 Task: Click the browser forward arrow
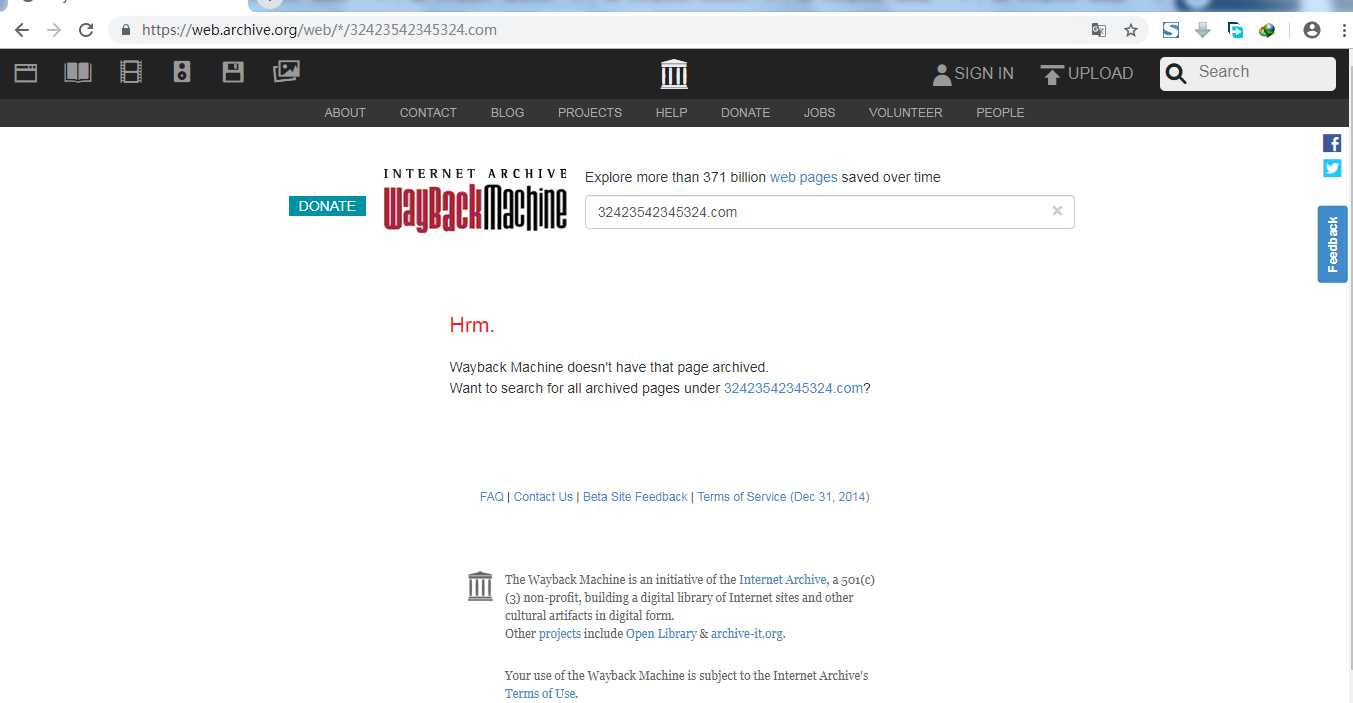[54, 30]
